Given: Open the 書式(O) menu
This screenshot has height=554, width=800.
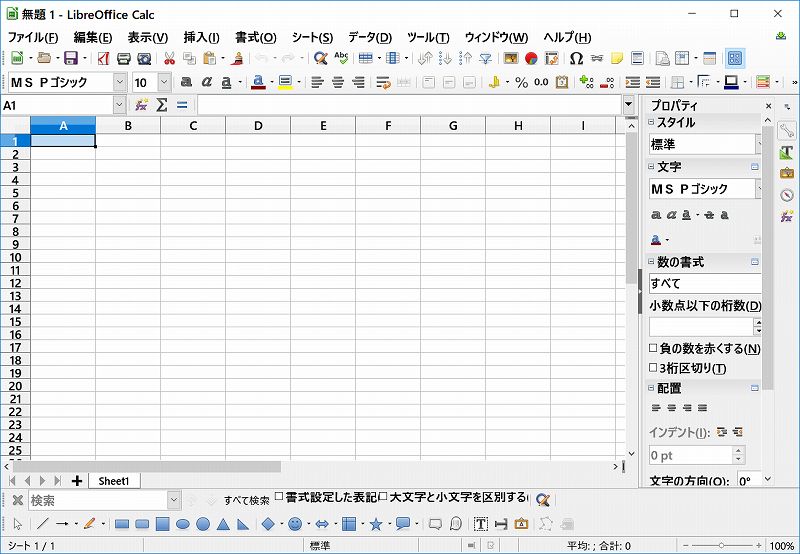Looking at the screenshot, I should [255, 37].
